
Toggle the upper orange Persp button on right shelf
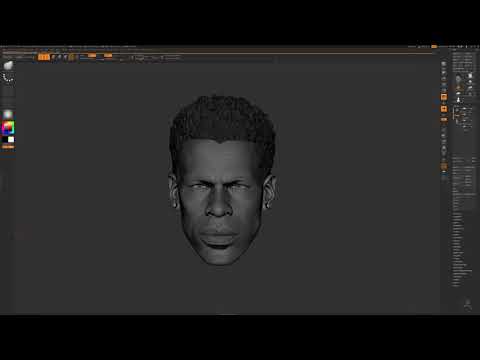click(x=444, y=97)
